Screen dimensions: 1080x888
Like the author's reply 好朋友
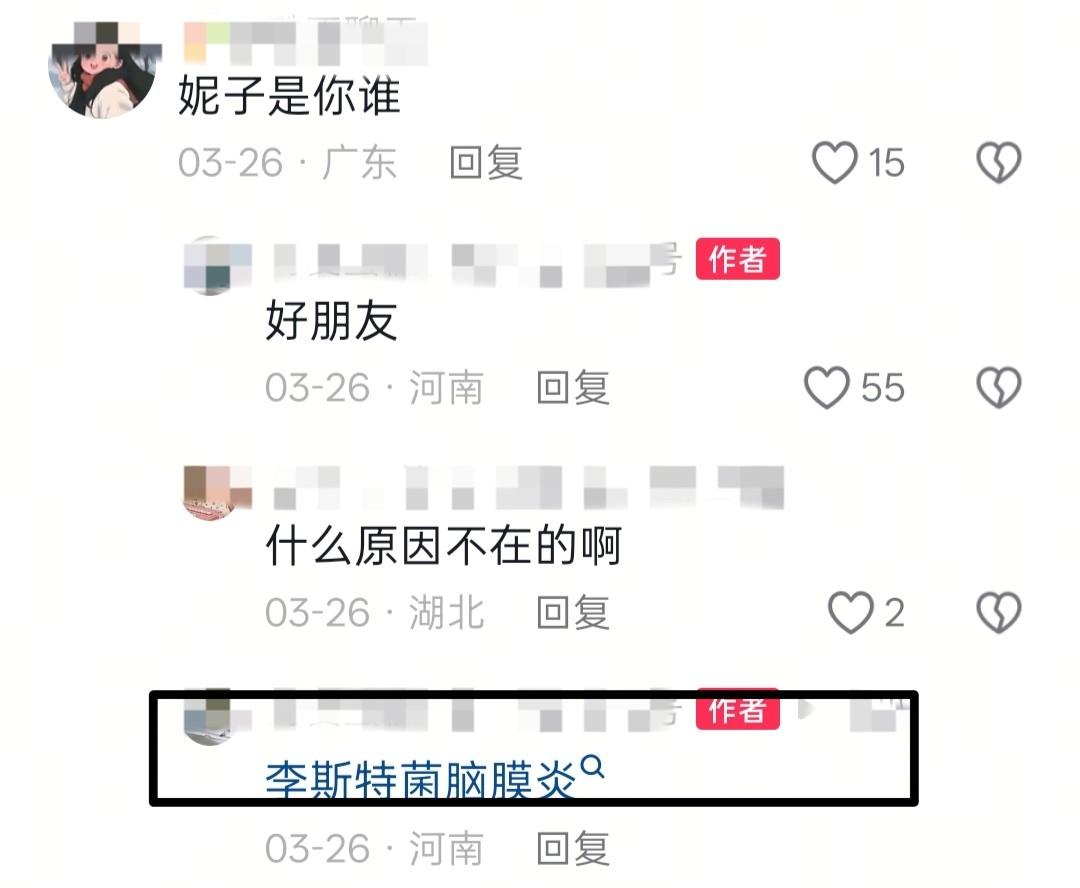[x=827, y=387]
